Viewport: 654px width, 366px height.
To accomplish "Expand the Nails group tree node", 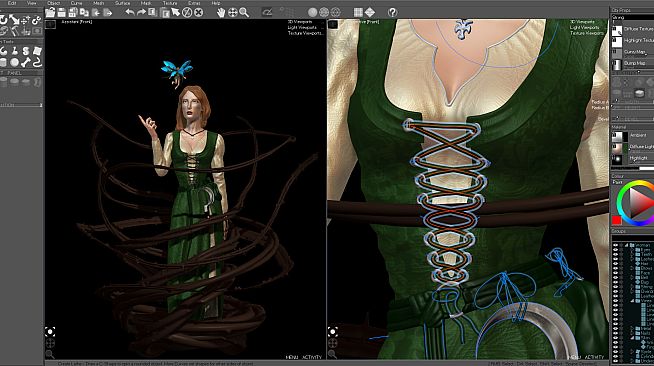I will 632,333.
